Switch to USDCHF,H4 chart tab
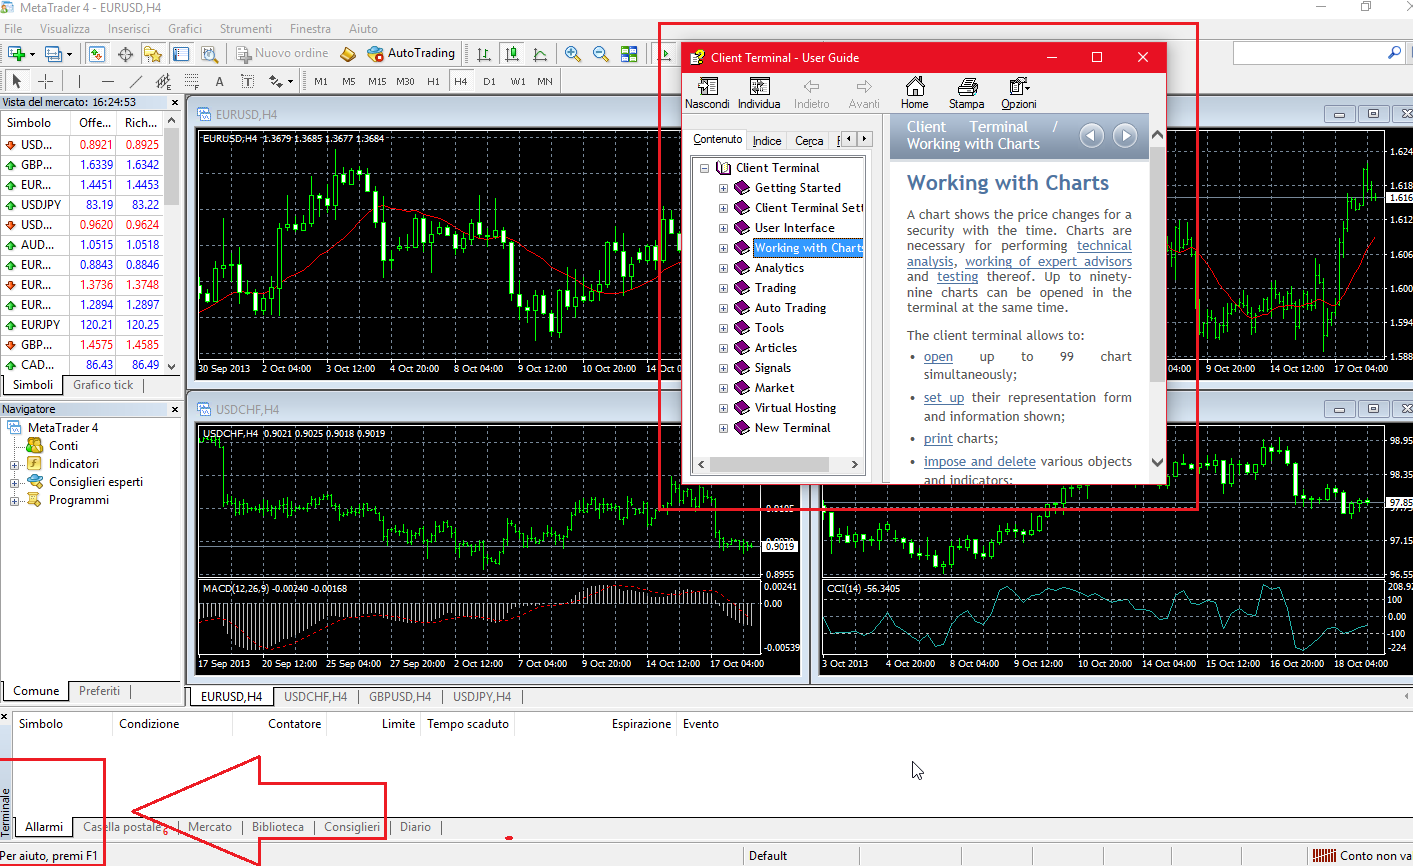The image size is (1413, 866). [315, 696]
